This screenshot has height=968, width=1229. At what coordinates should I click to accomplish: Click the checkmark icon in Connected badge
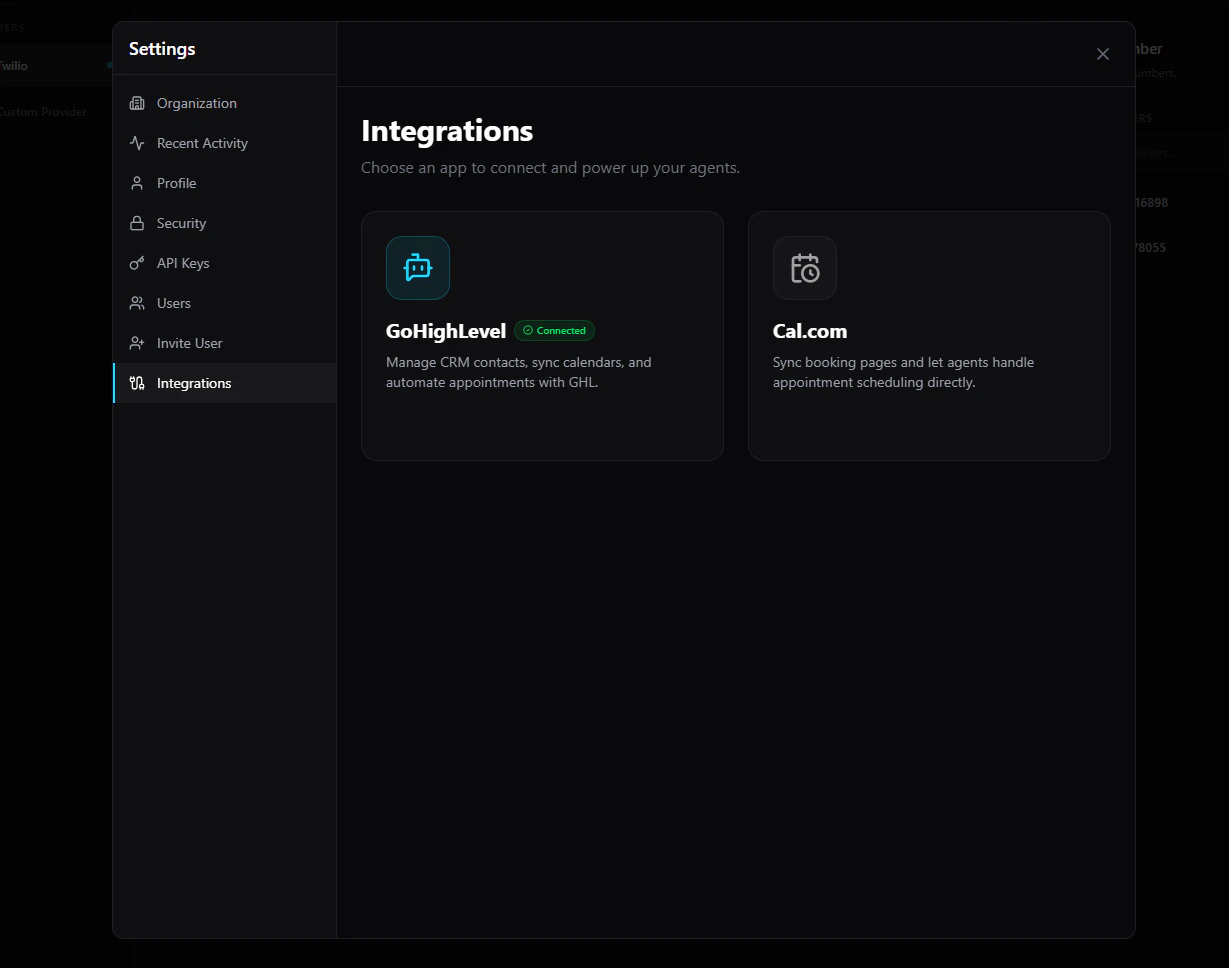coord(528,331)
